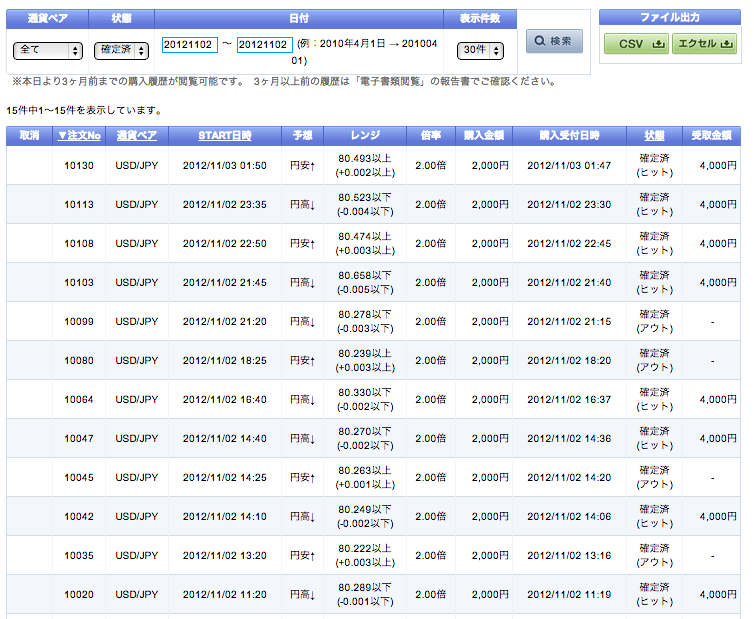754x619 pixels.
Task: Select order number 10113
Action: click(79, 204)
